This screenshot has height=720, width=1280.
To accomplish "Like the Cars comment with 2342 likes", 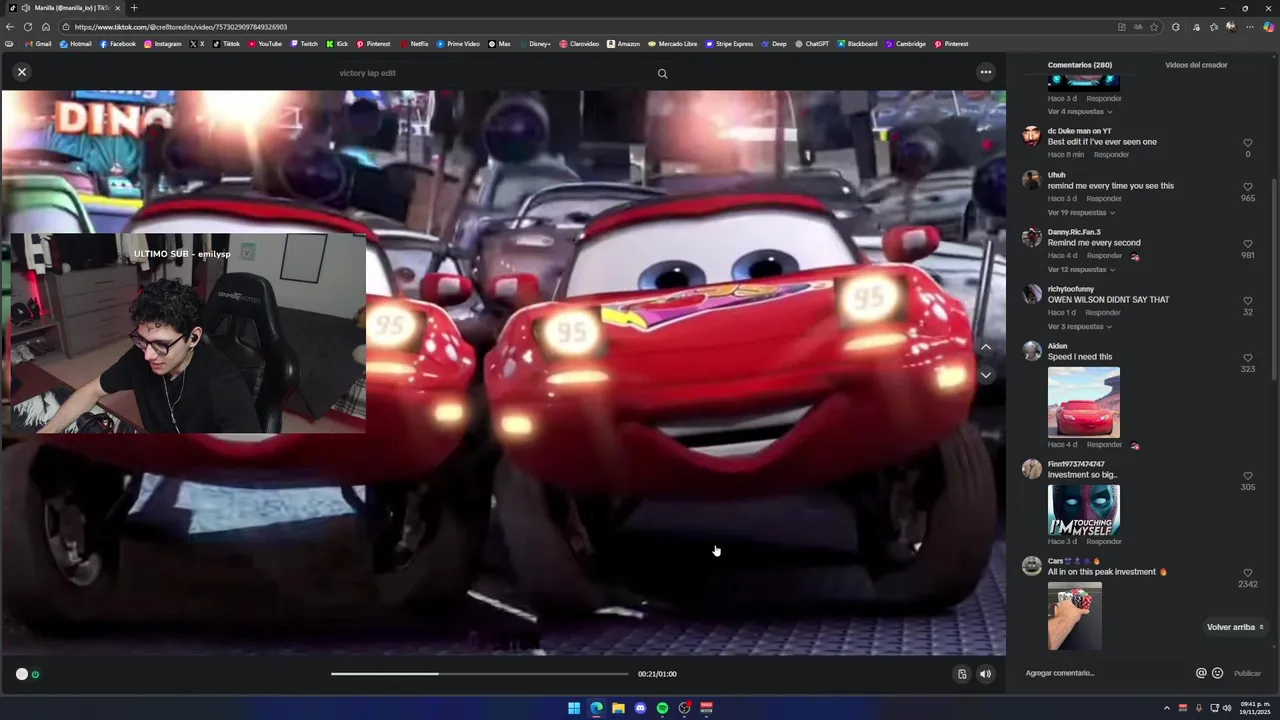I will tap(1247, 573).
